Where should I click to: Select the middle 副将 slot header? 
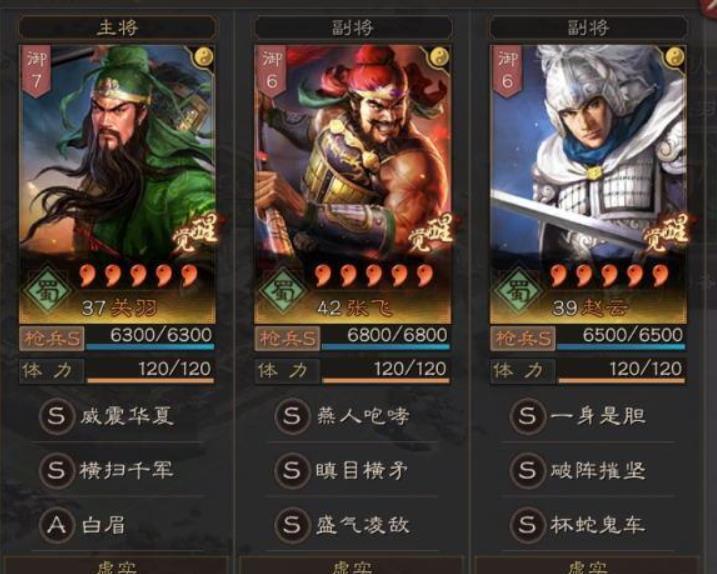[x=353, y=27]
